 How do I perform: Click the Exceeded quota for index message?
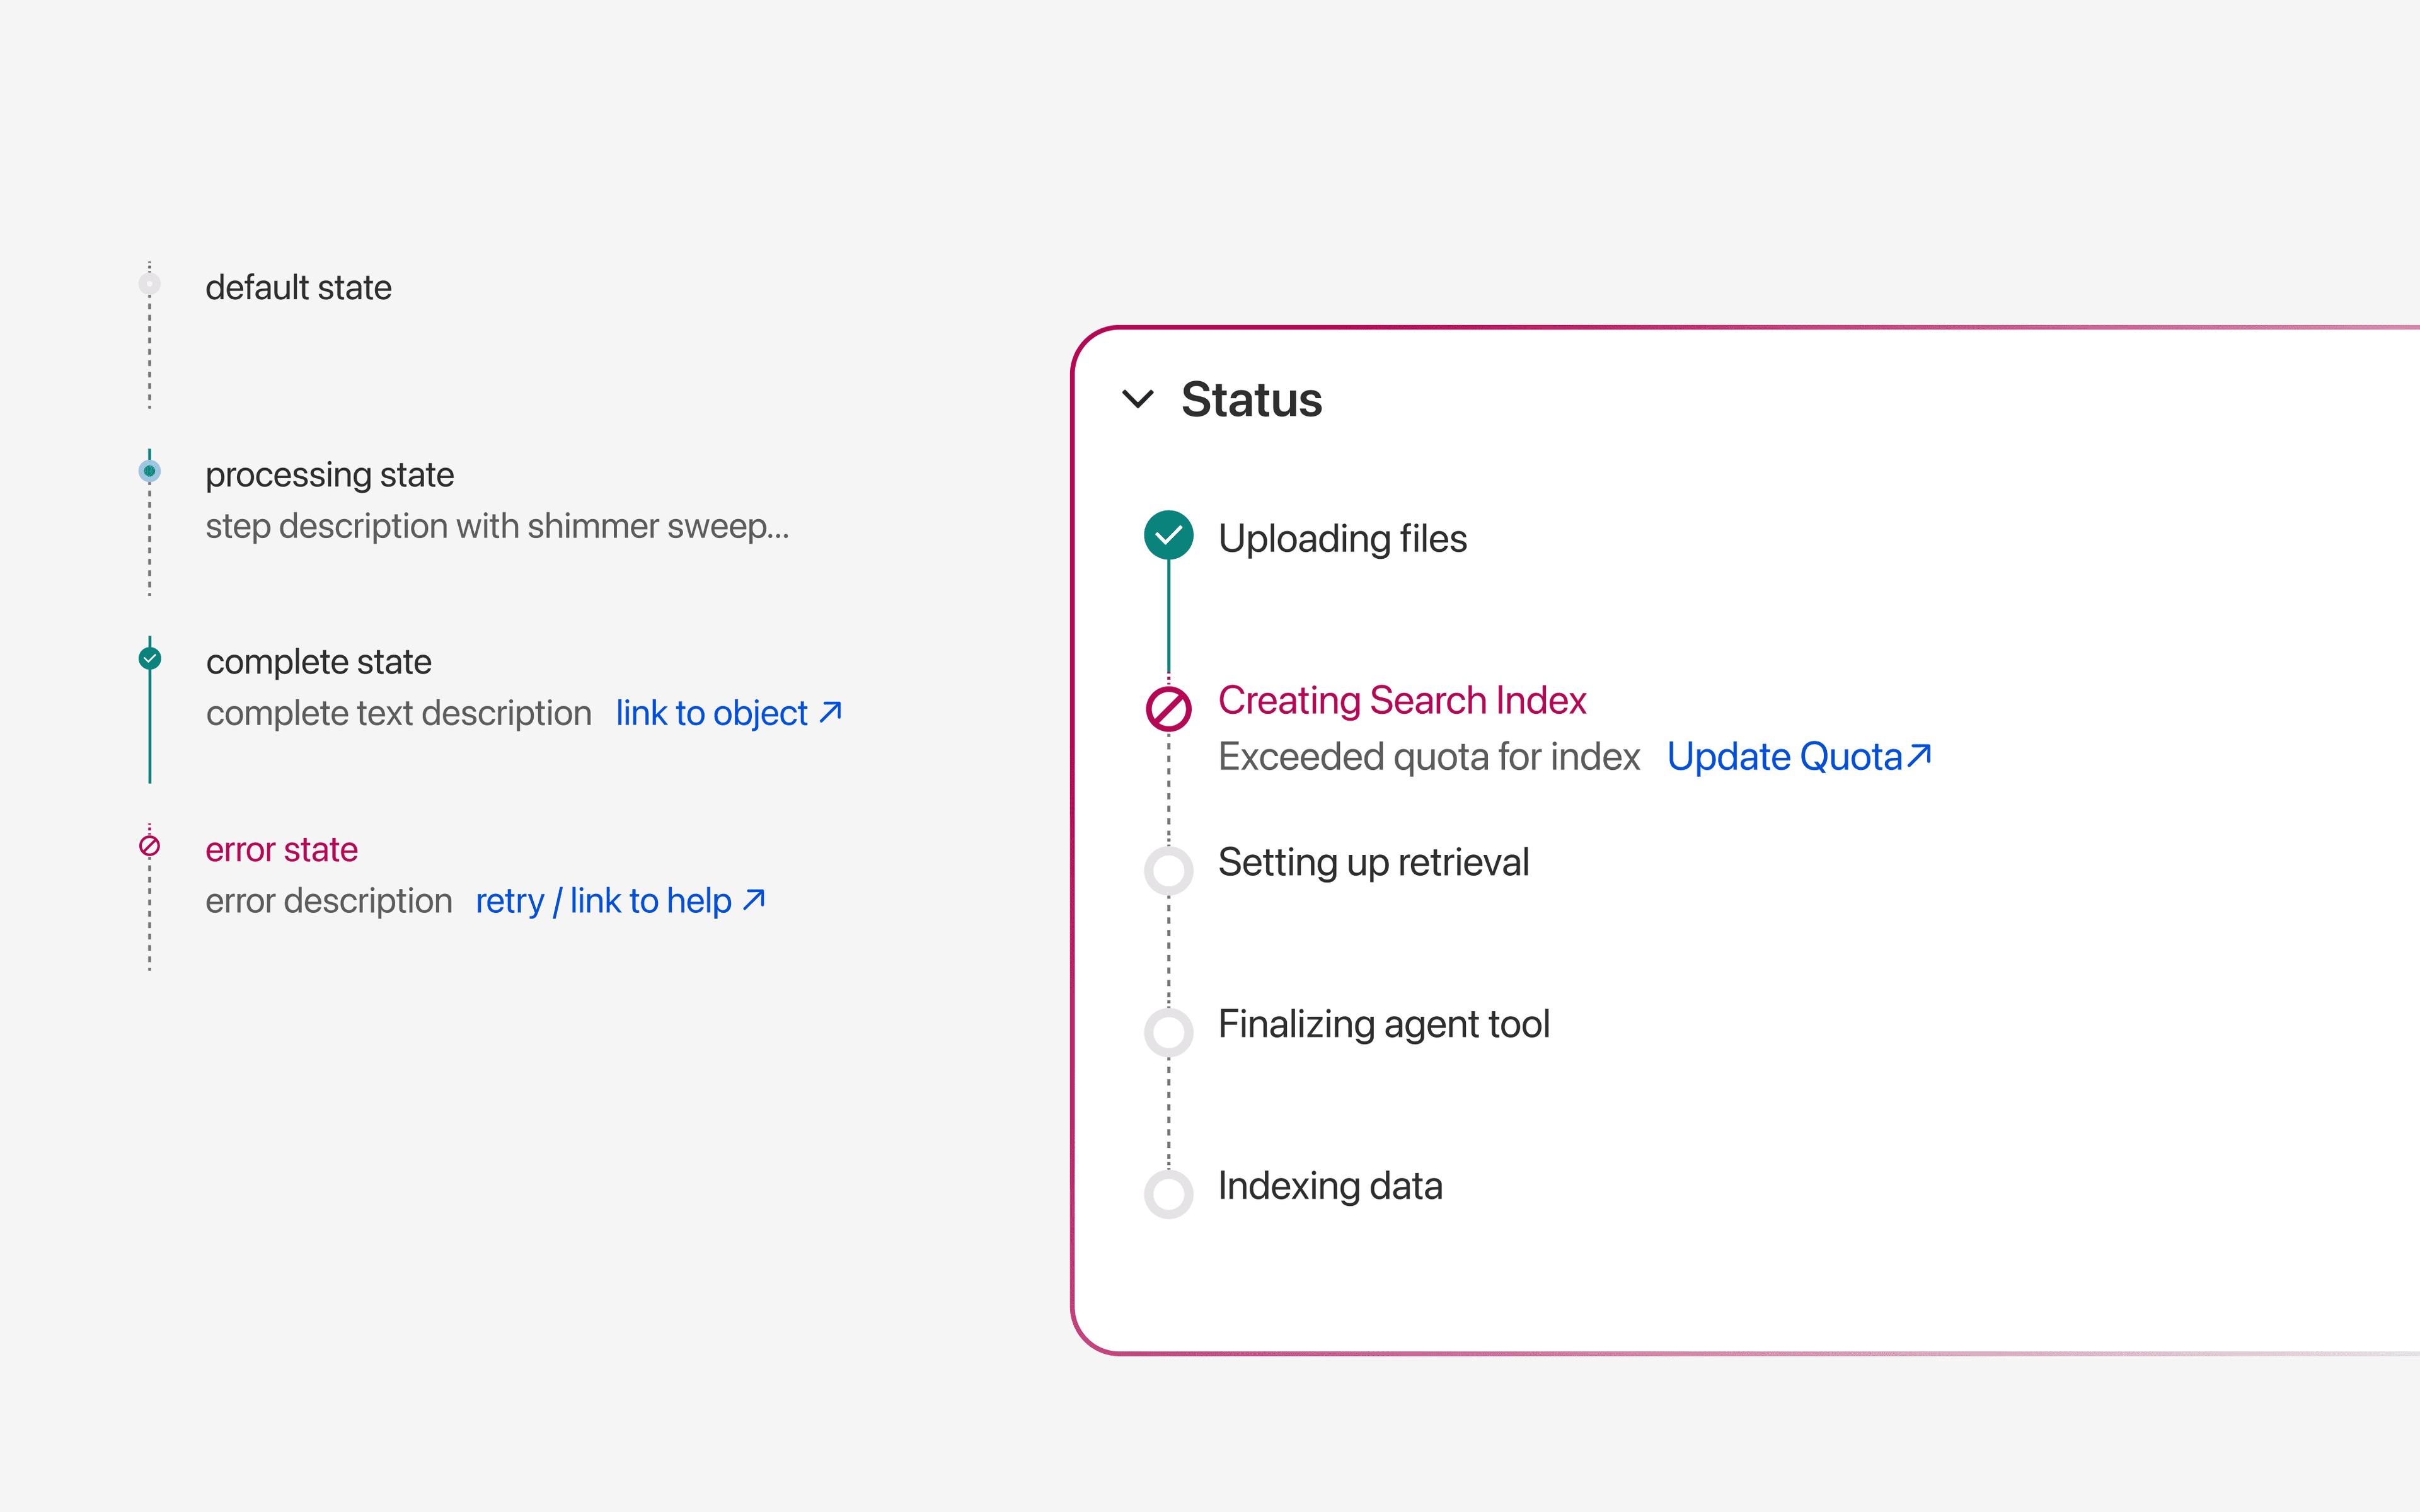point(1429,757)
